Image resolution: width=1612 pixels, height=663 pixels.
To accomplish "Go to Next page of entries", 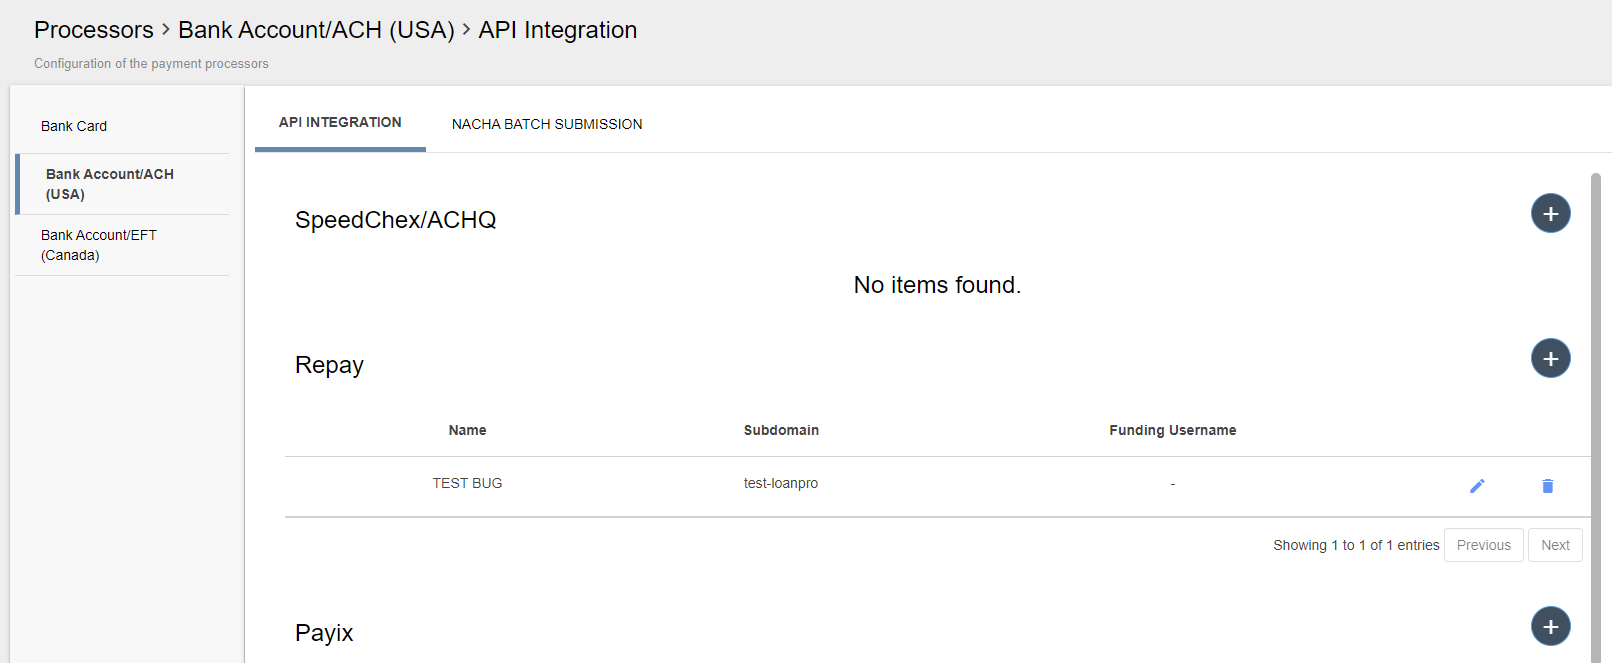I will [1555, 545].
